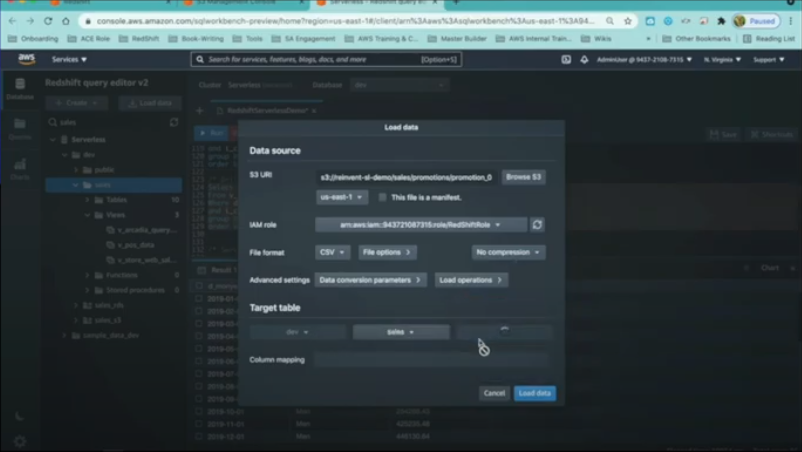Open the settings gear in sidebar
This screenshot has width=802, height=452.
click(x=20, y=441)
